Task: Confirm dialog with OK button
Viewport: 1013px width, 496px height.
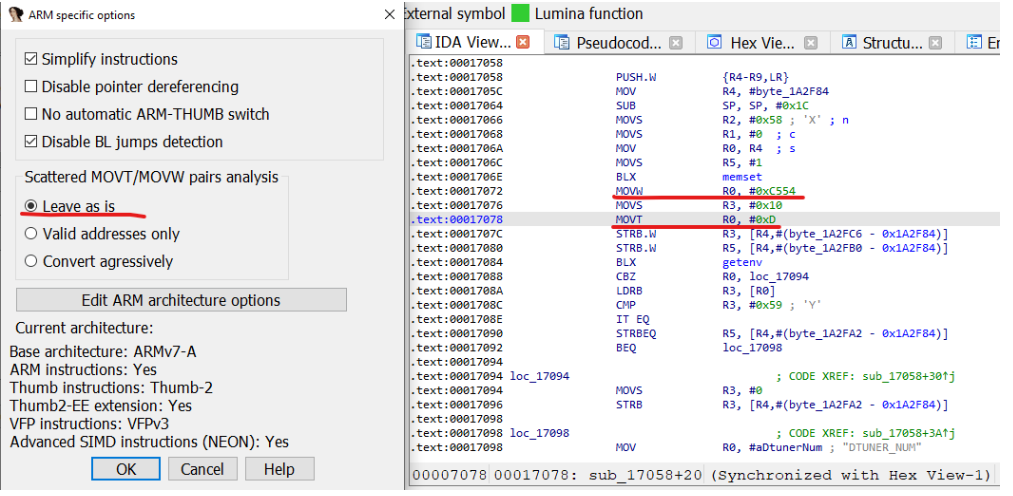Action: pos(126,469)
